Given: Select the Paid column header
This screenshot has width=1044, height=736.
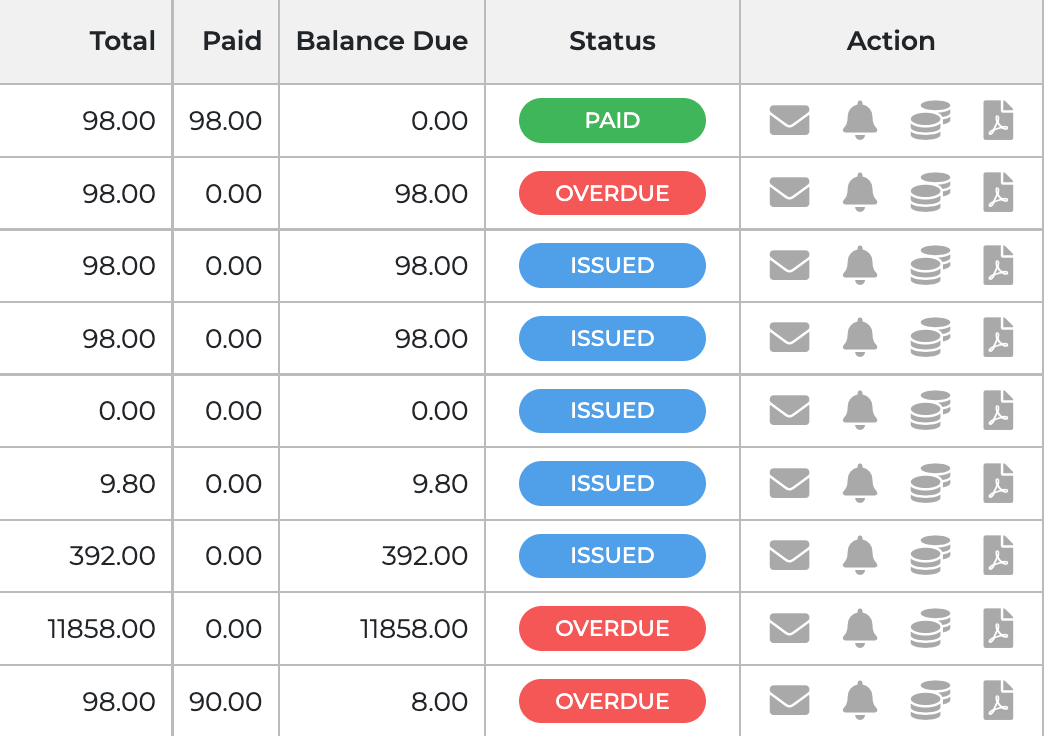Looking at the screenshot, I should coord(231,41).
